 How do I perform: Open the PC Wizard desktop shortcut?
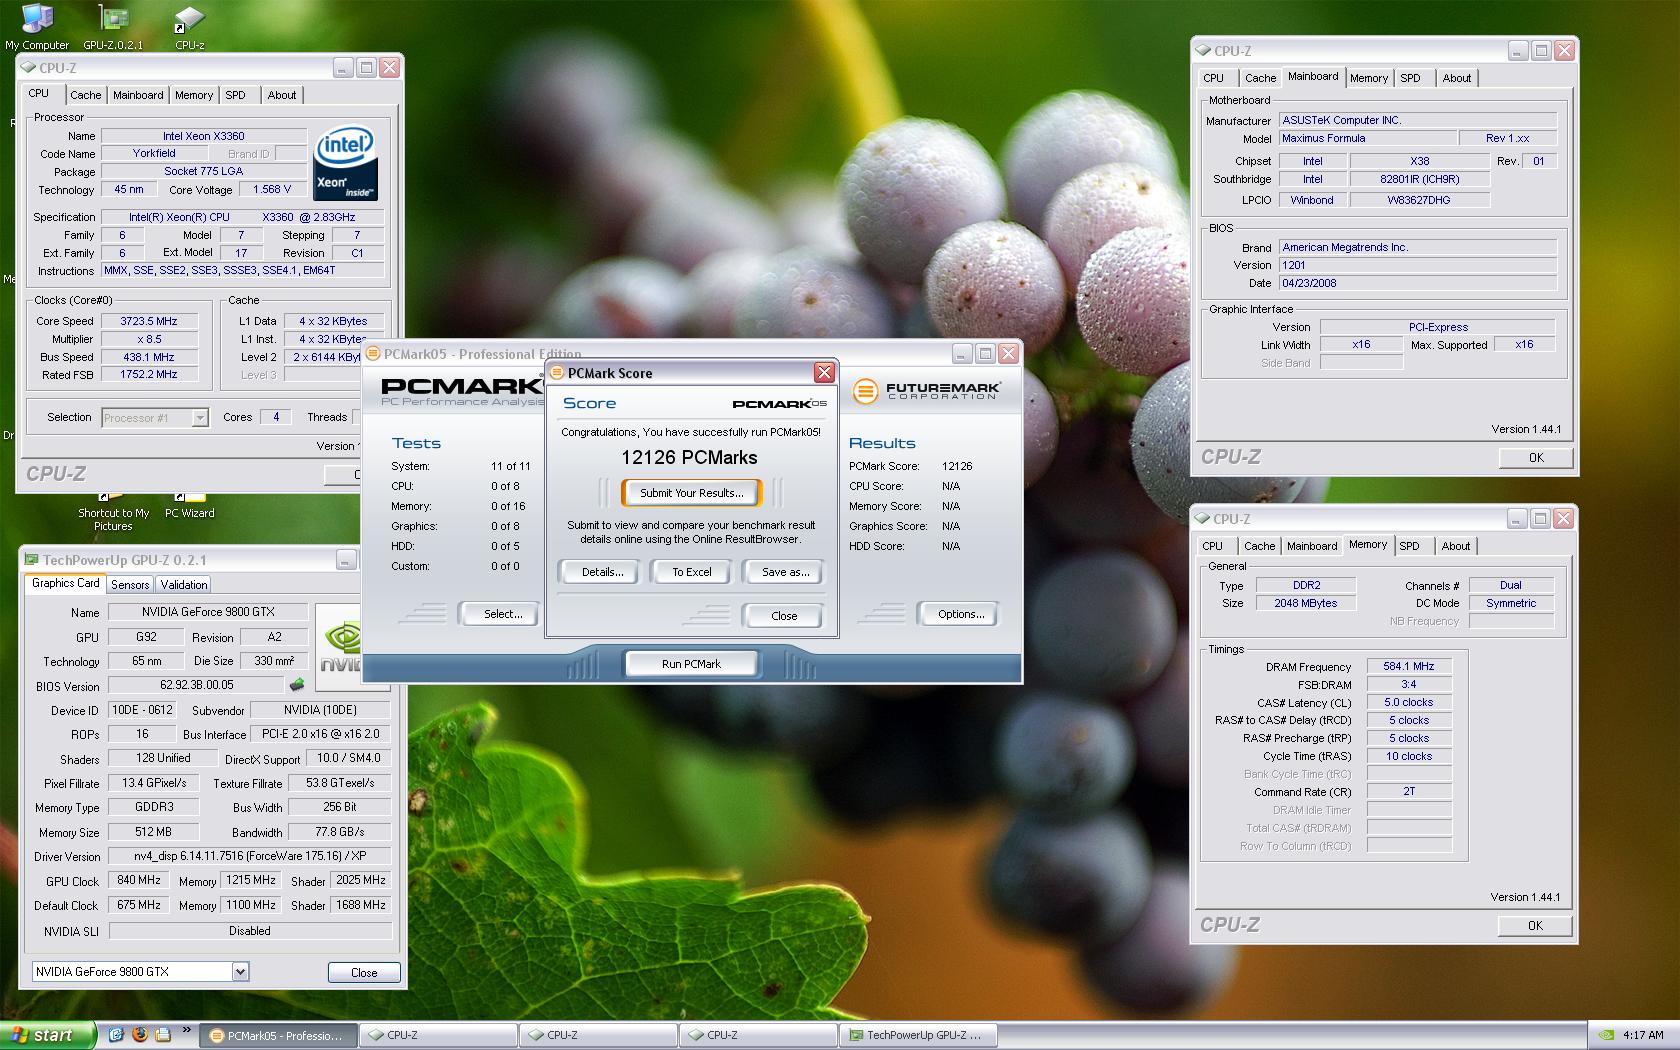(x=189, y=505)
